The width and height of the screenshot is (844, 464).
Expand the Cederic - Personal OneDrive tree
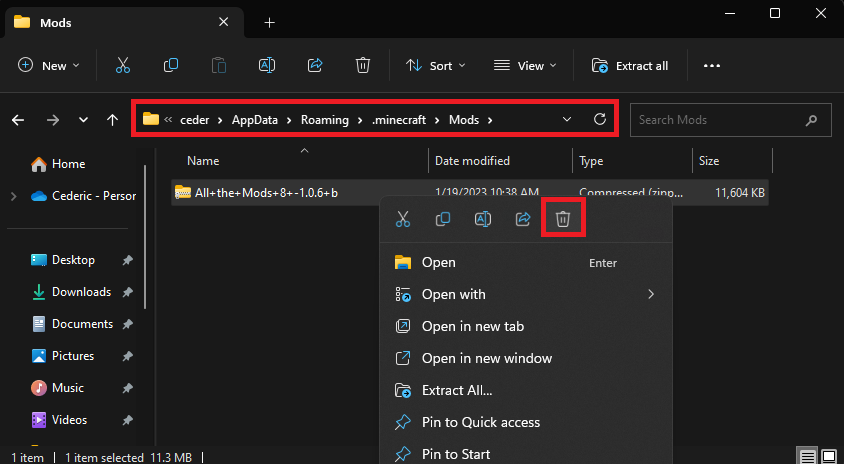[x=13, y=196]
